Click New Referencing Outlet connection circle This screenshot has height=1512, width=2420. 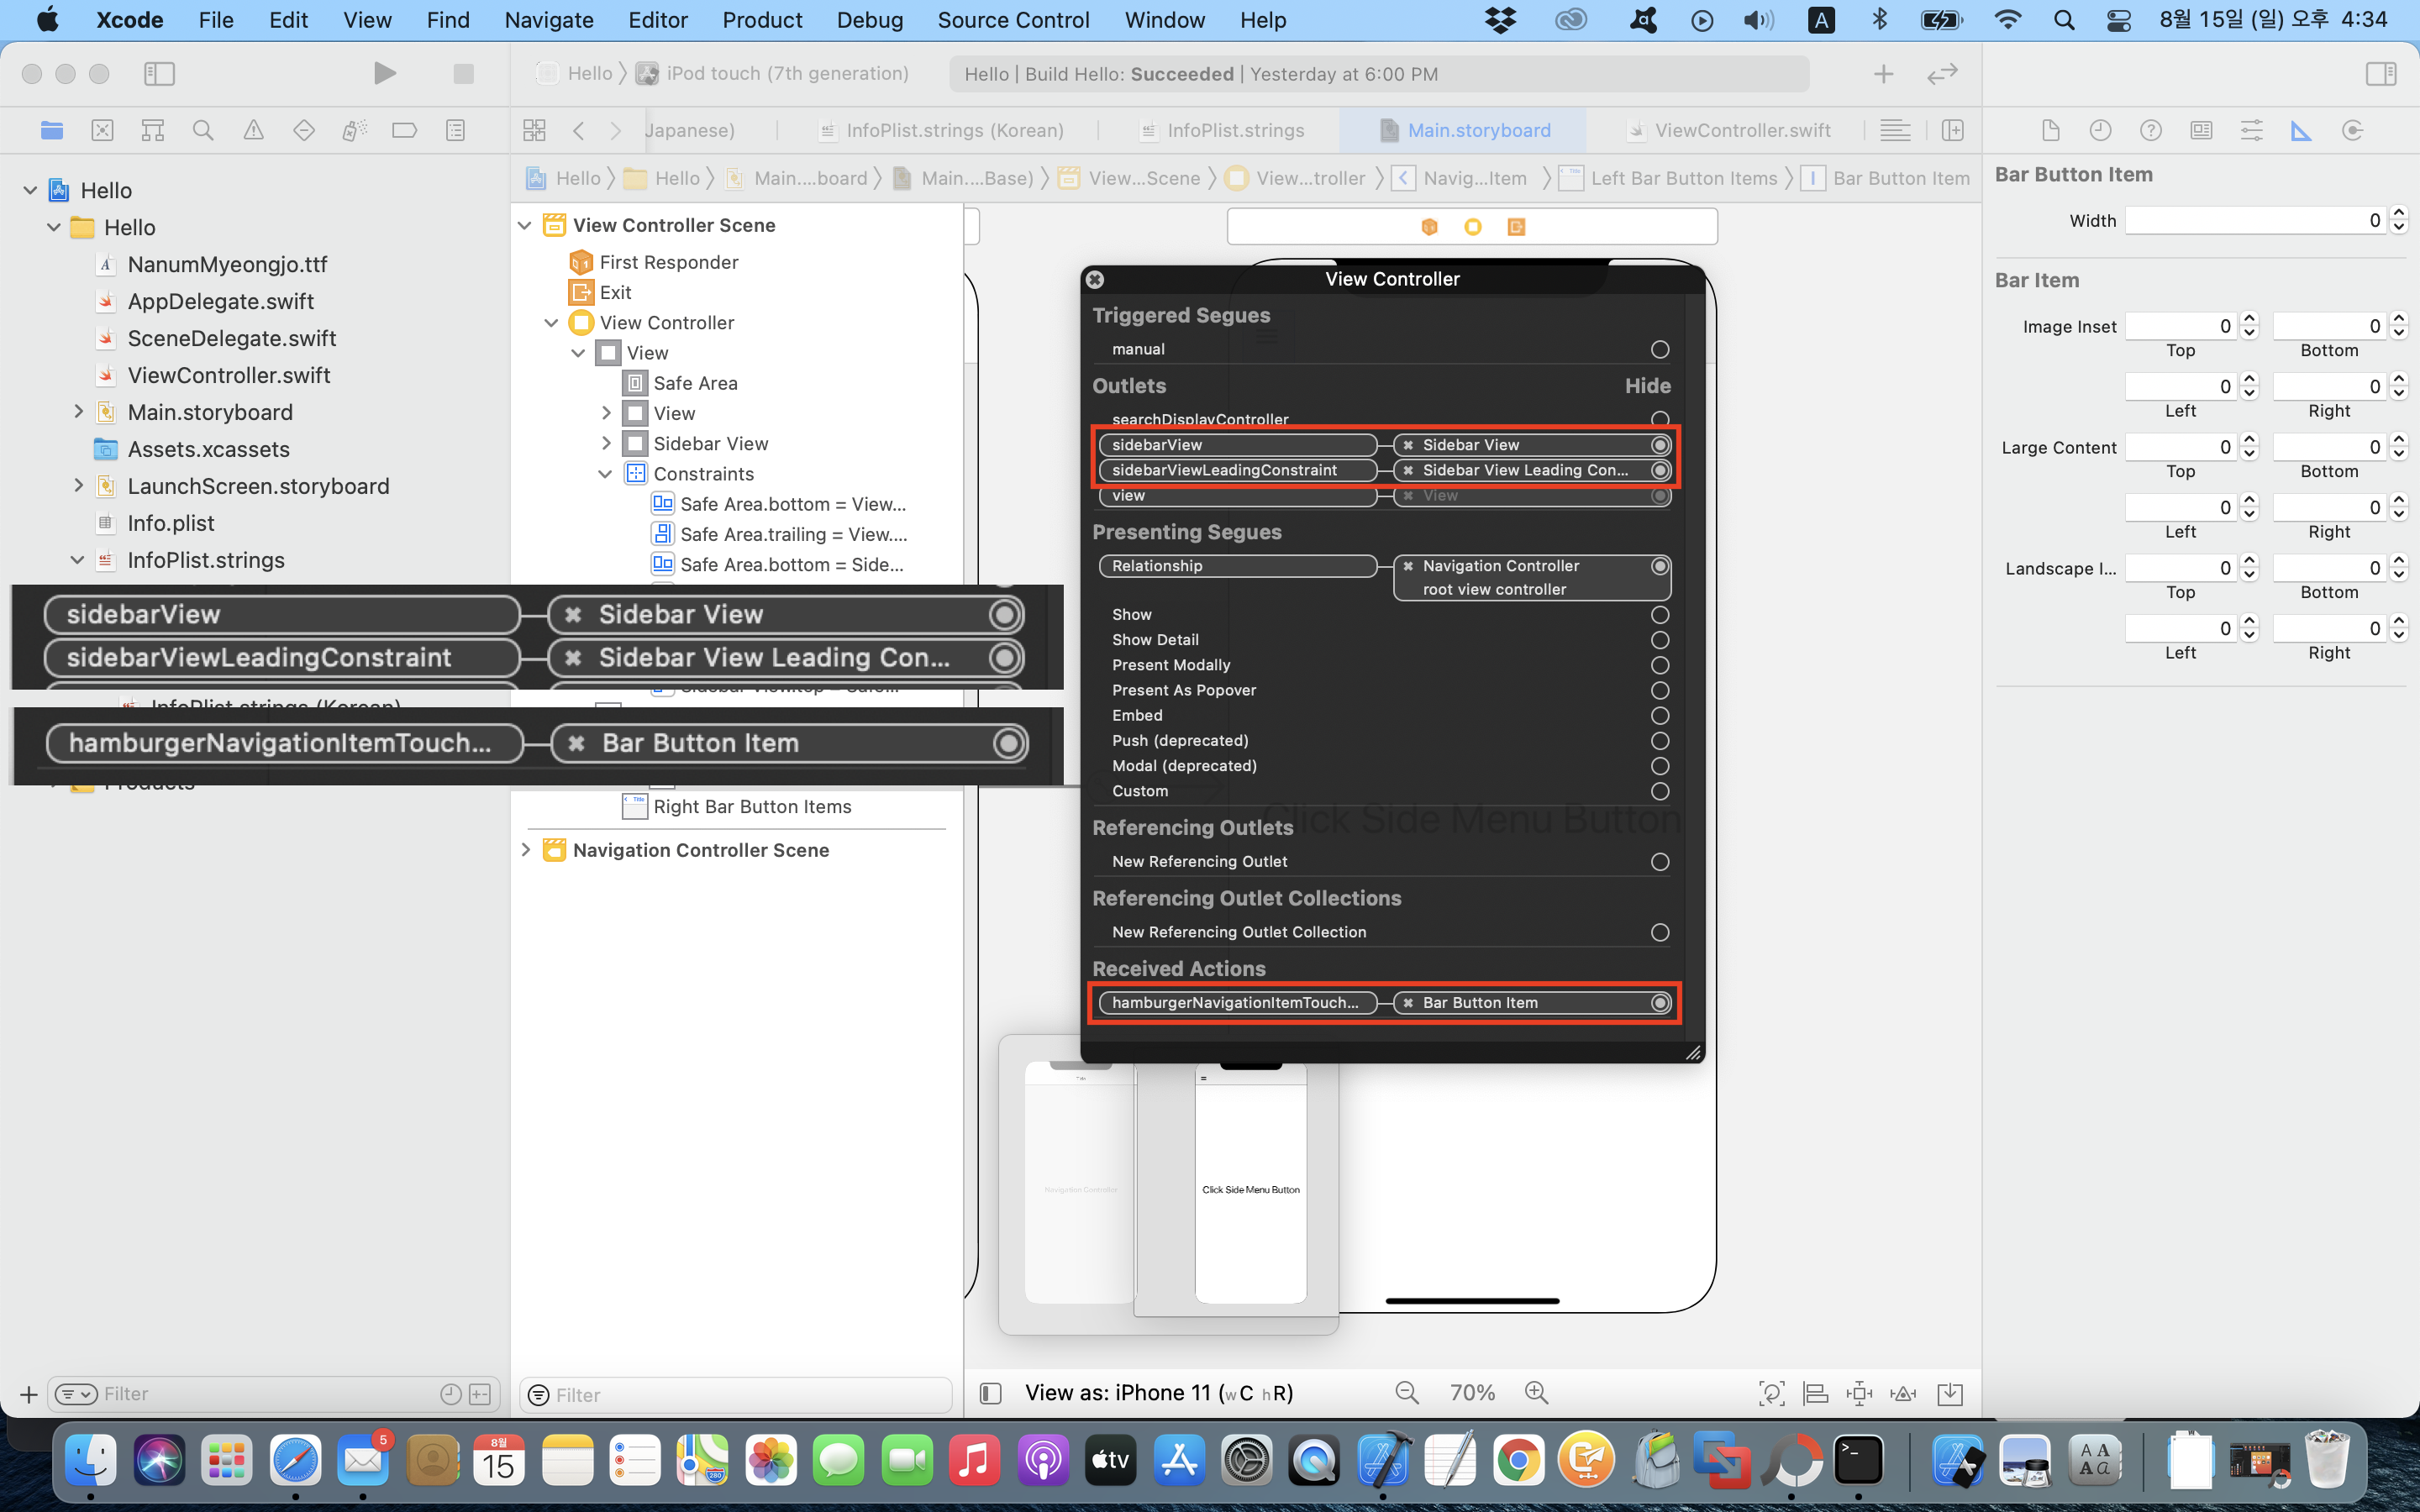click(1660, 861)
